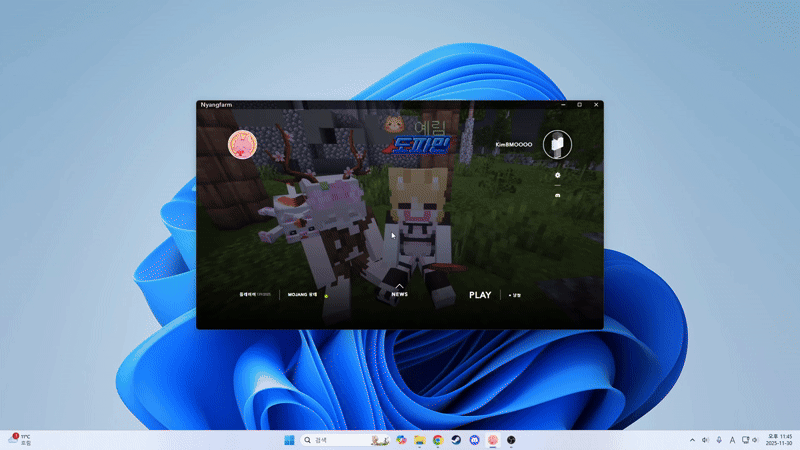Open the weather widget on taskbar
Image resolution: width=800 pixels, height=450 pixels.
coord(20,440)
